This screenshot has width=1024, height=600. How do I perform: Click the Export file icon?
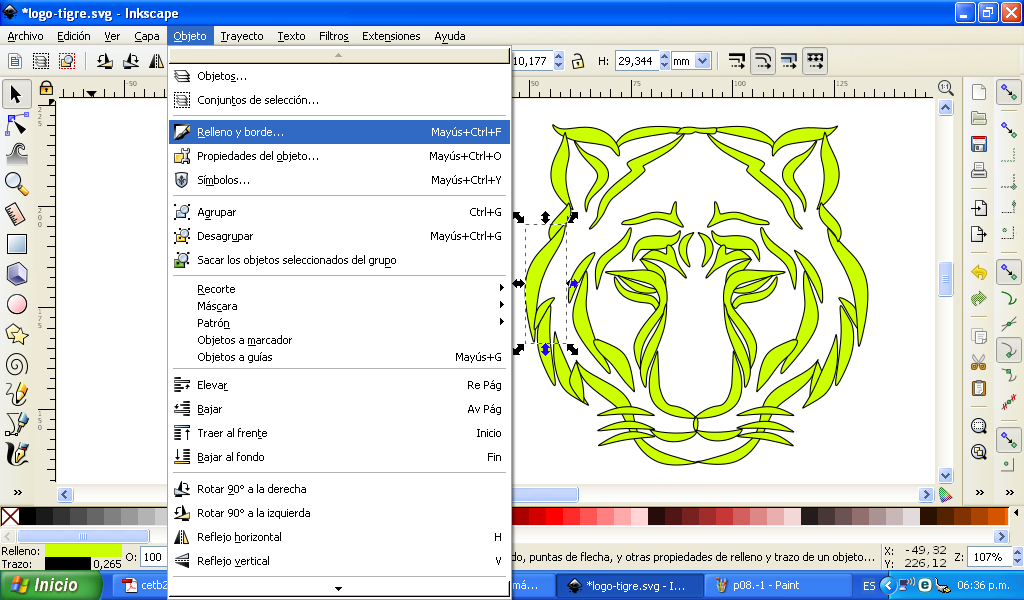click(x=978, y=234)
